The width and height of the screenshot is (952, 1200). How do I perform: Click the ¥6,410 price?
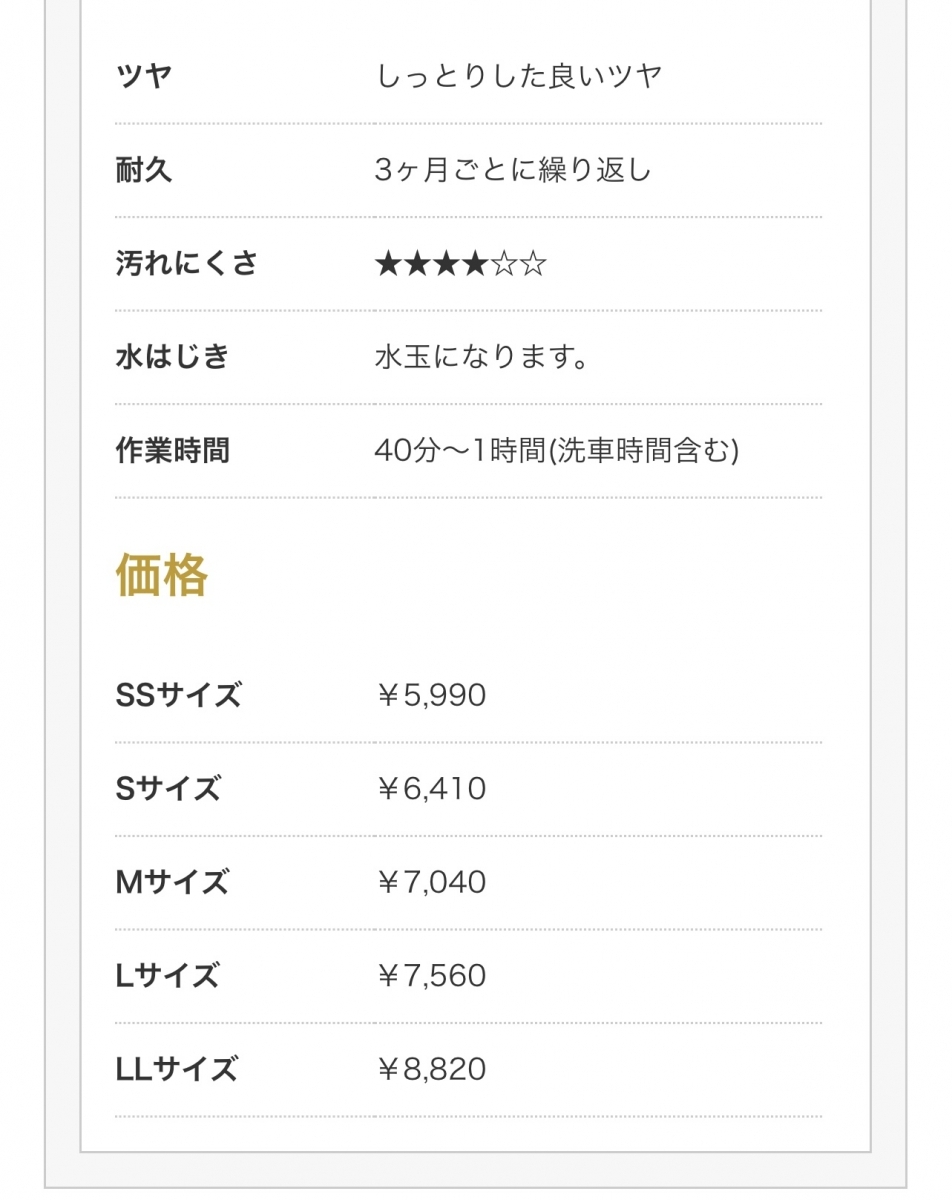point(431,789)
